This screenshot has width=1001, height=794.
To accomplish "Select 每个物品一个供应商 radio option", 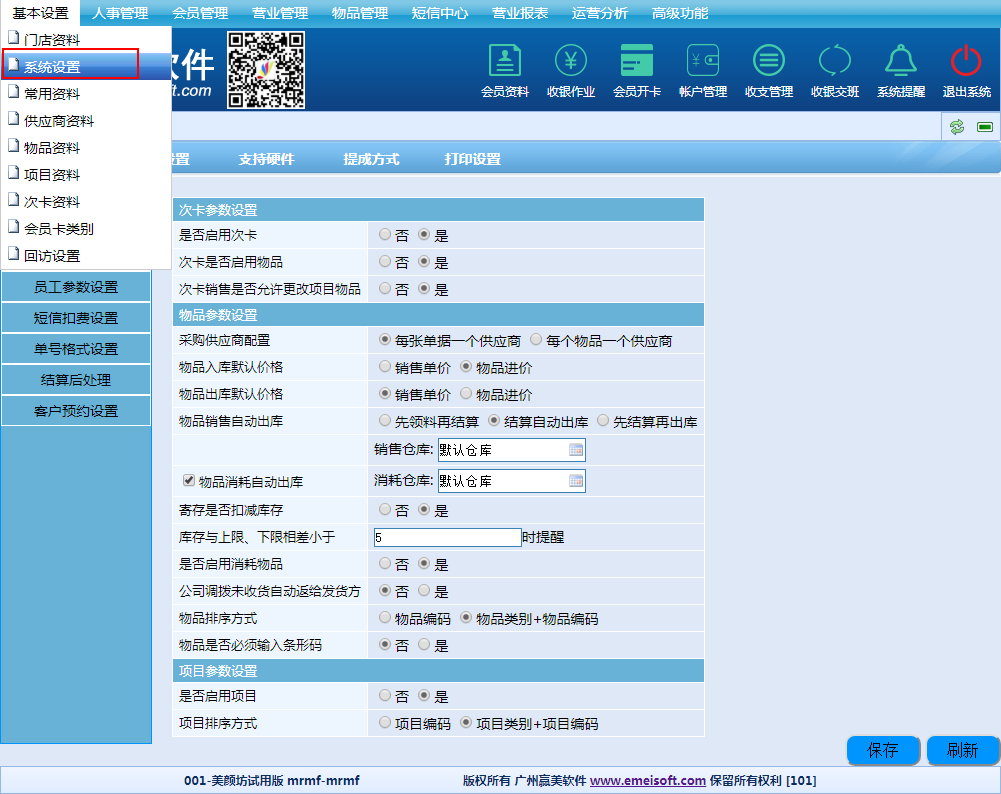I will (x=536, y=340).
